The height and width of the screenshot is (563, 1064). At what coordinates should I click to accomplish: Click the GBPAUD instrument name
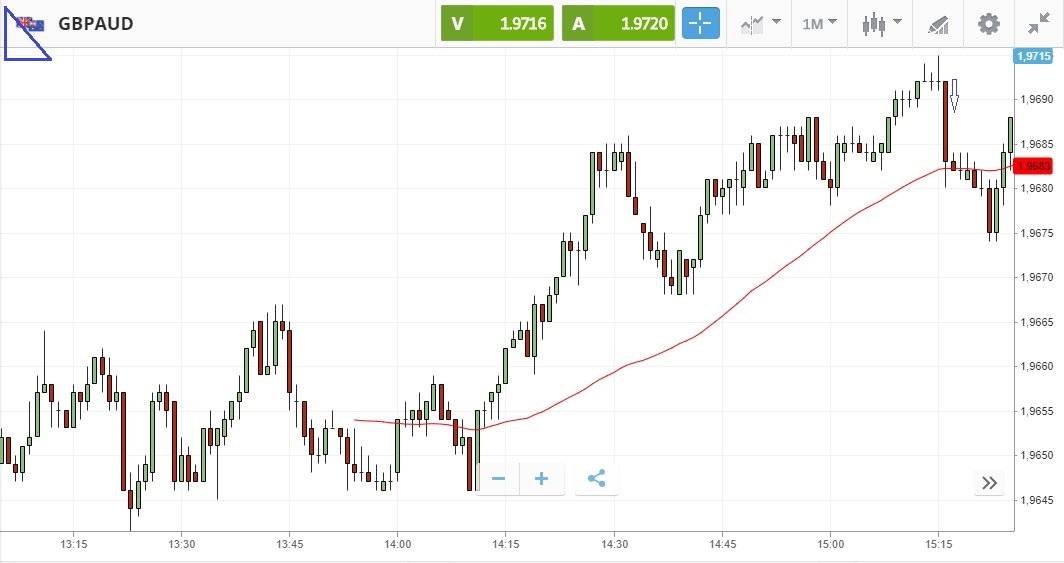96,23
